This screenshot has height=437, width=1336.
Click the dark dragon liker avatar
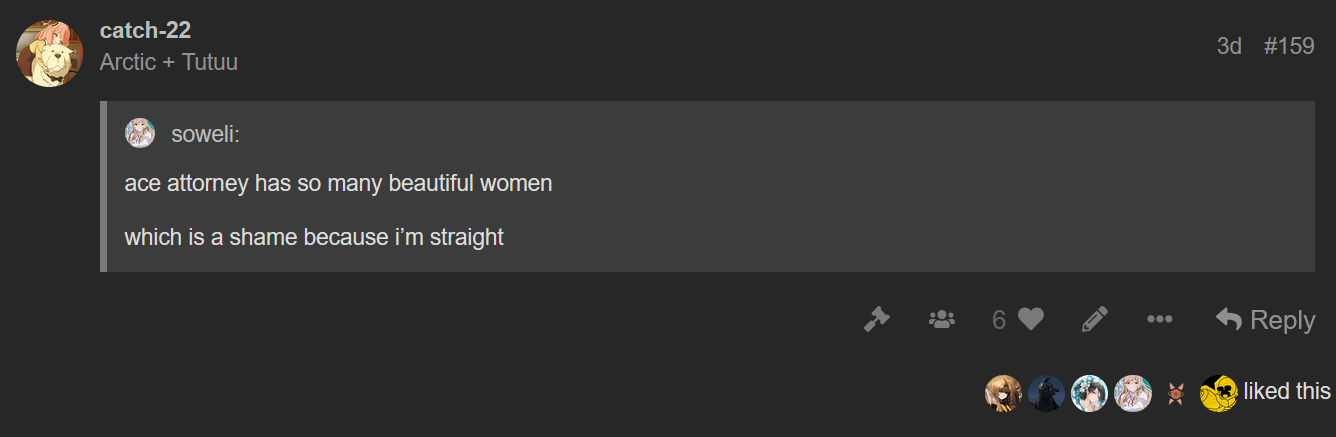pos(1046,393)
